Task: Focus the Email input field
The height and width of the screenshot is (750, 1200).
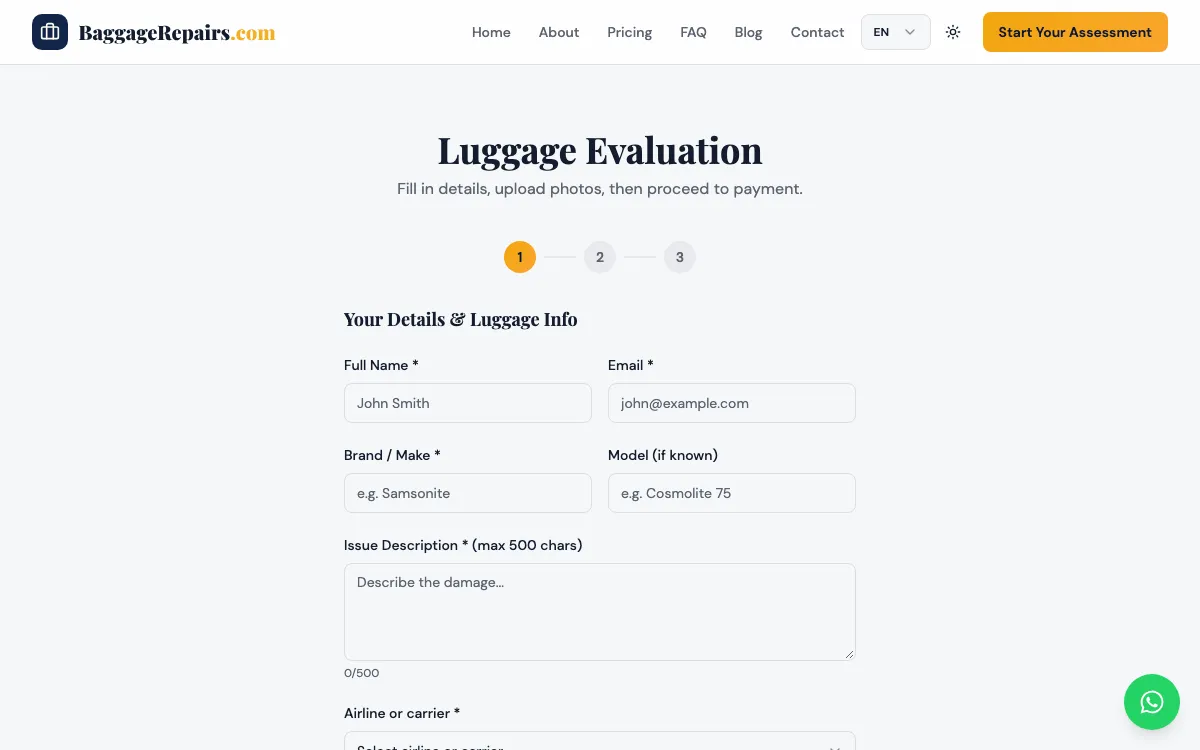Action: pyautogui.click(x=732, y=403)
